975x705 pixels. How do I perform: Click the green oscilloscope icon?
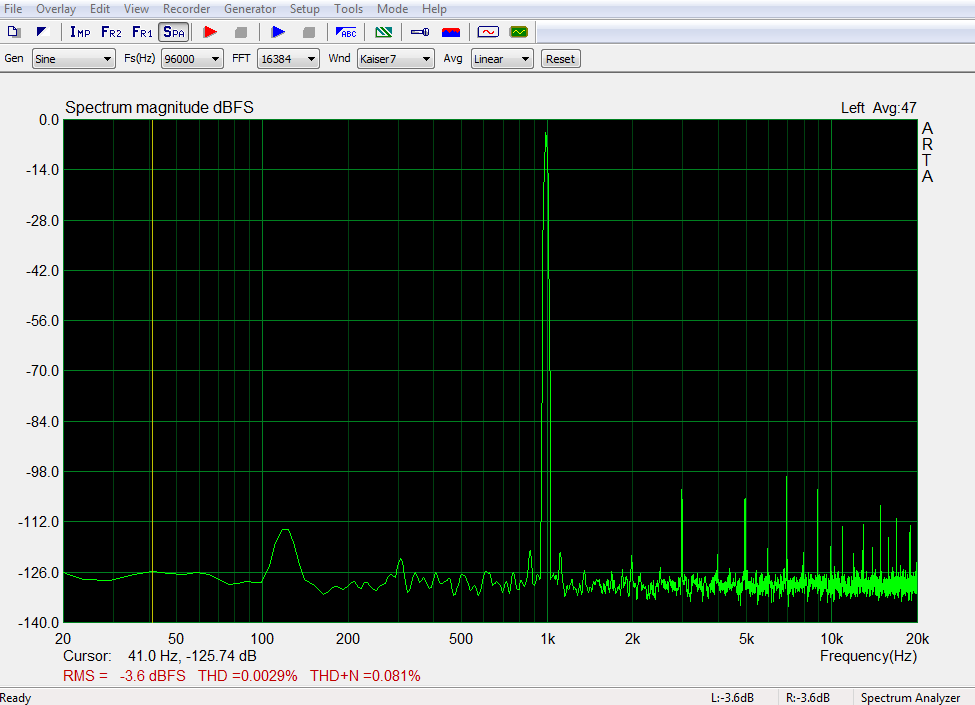coord(519,32)
